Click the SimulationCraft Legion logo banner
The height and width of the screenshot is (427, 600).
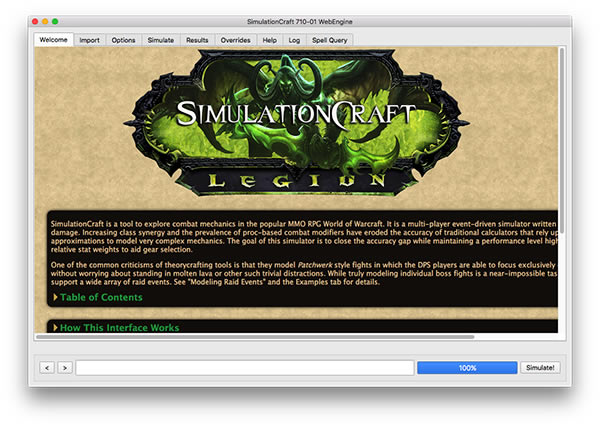[296, 123]
